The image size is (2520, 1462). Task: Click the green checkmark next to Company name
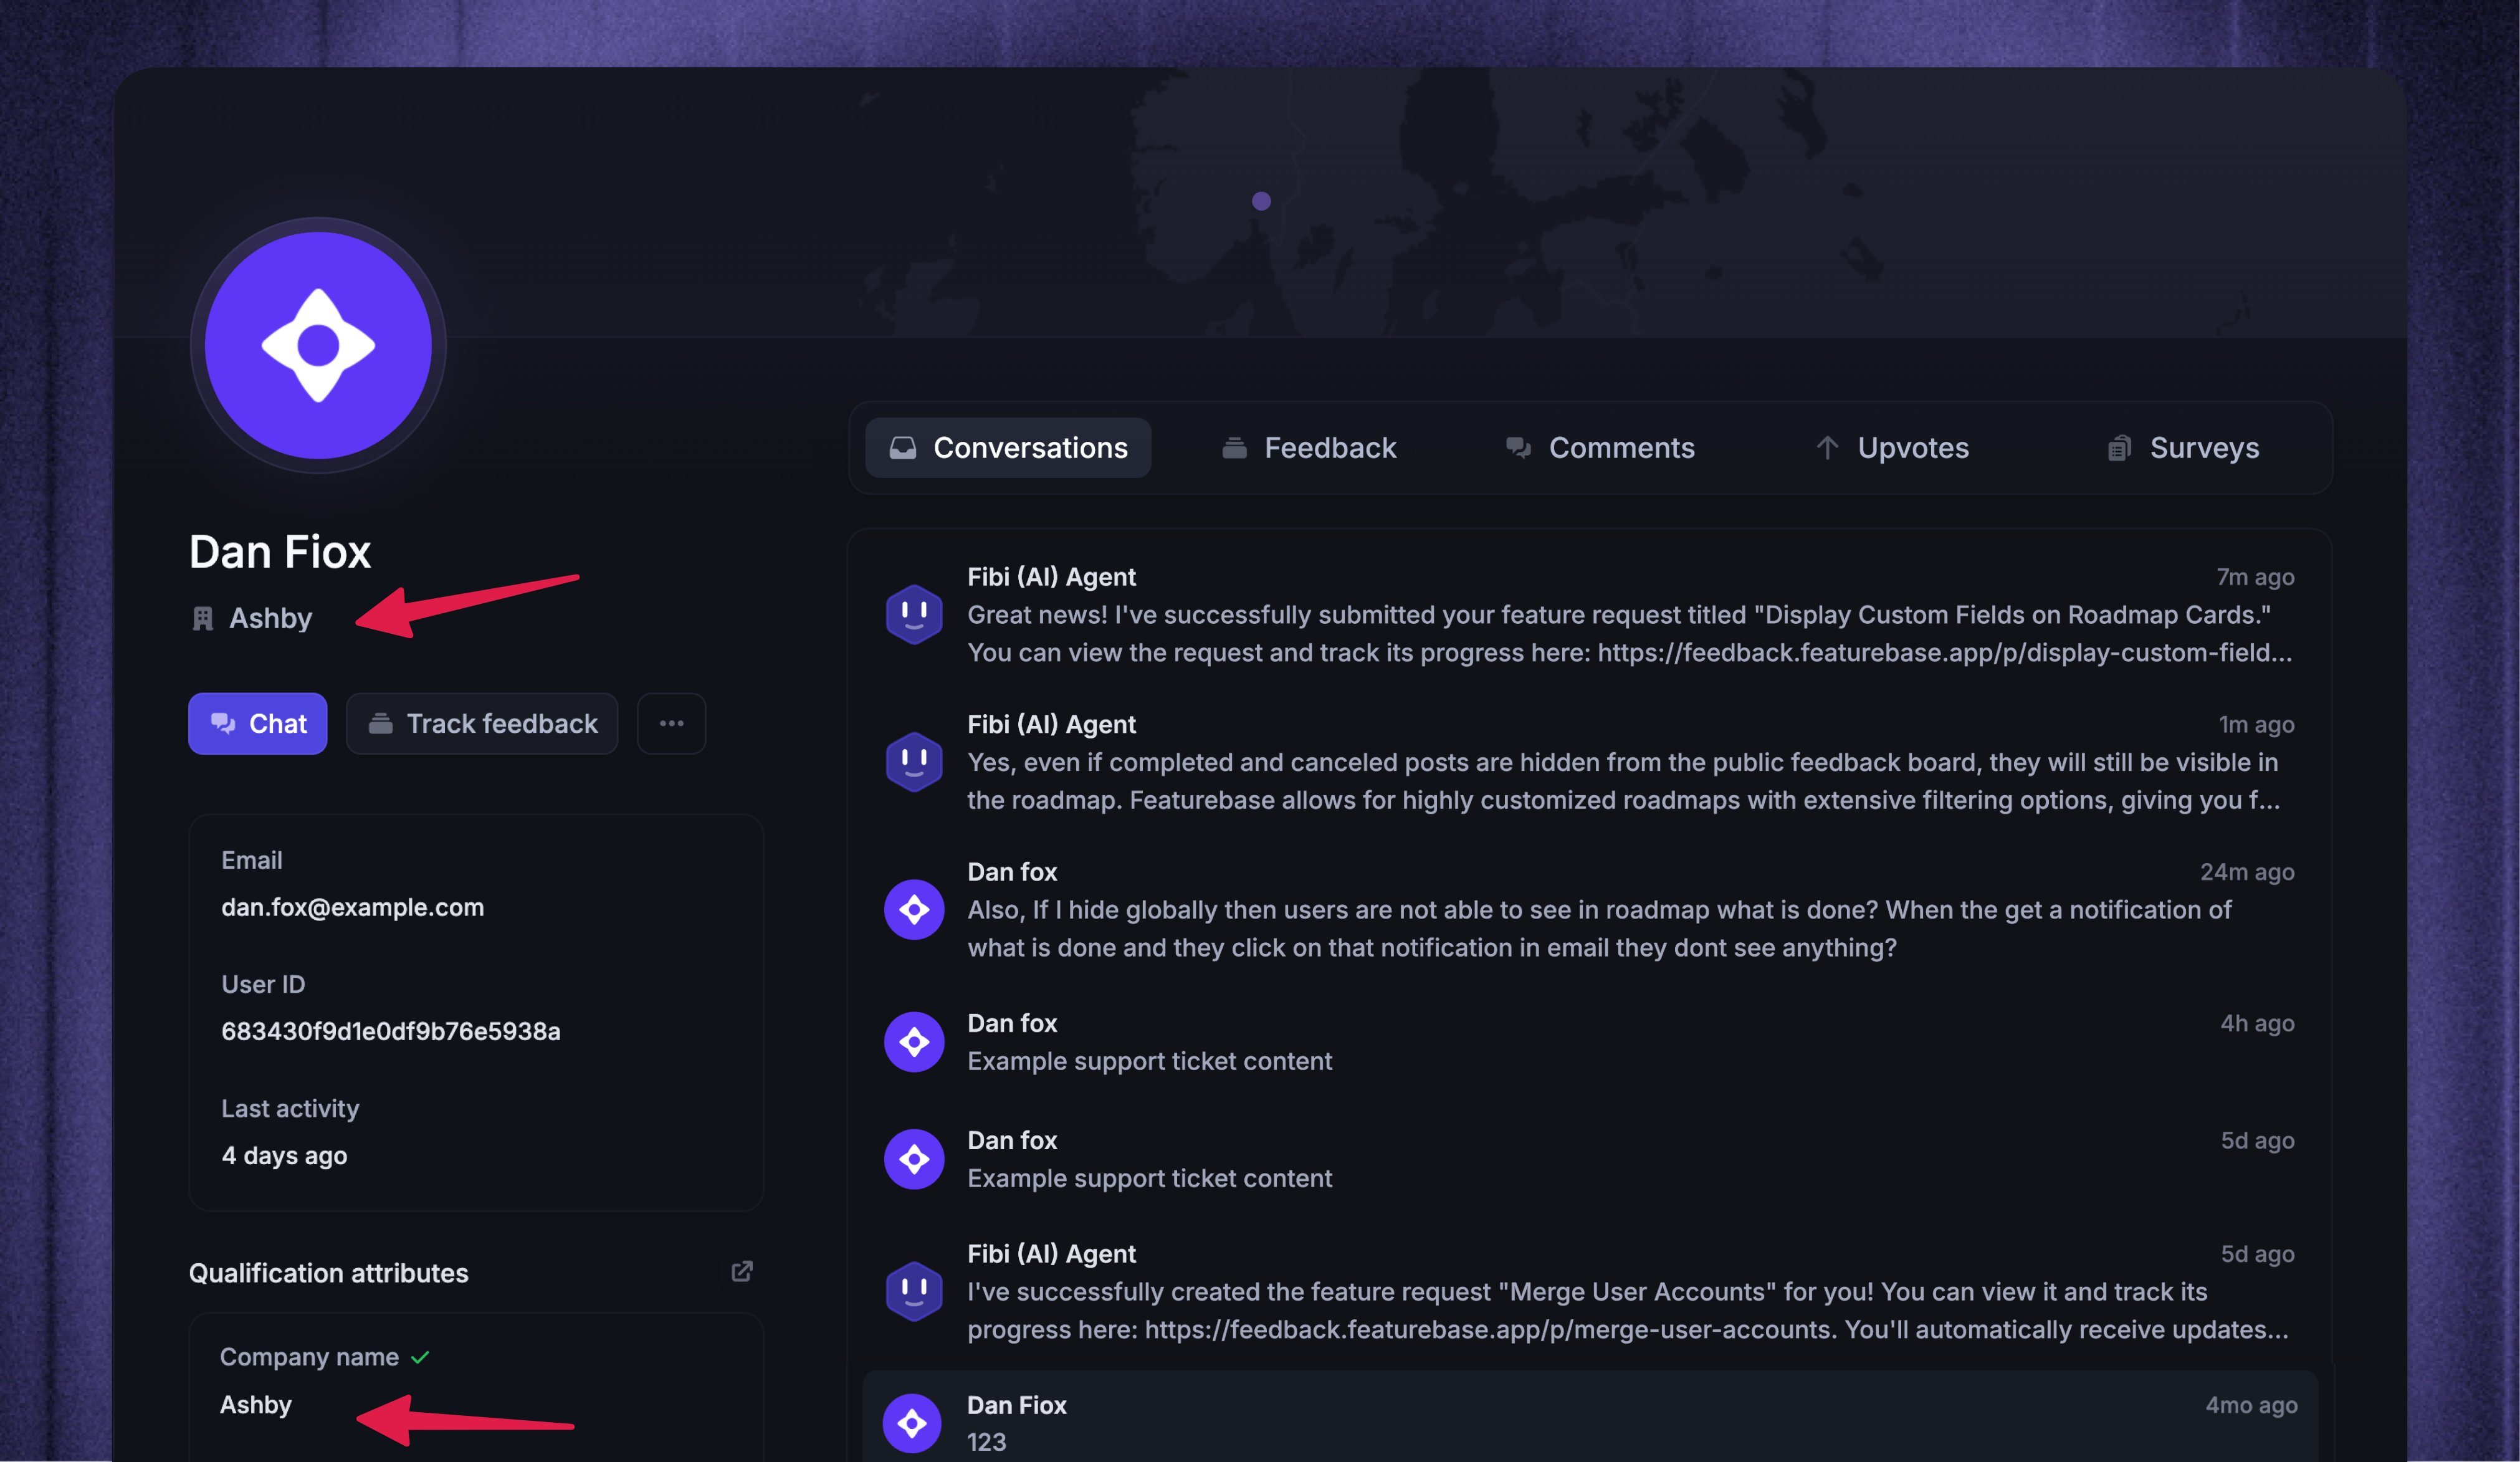pos(420,1357)
